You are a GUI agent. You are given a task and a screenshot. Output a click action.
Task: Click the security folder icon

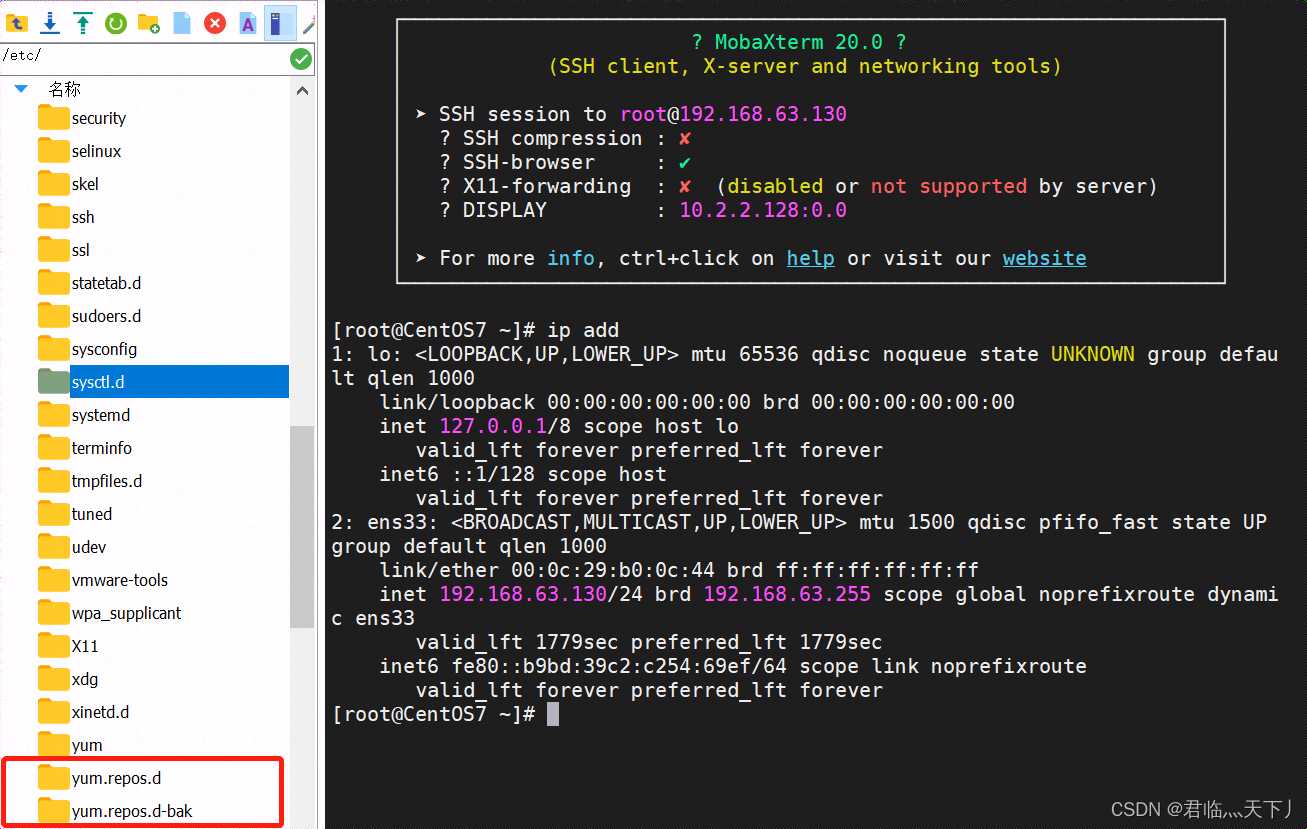[53, 117]
